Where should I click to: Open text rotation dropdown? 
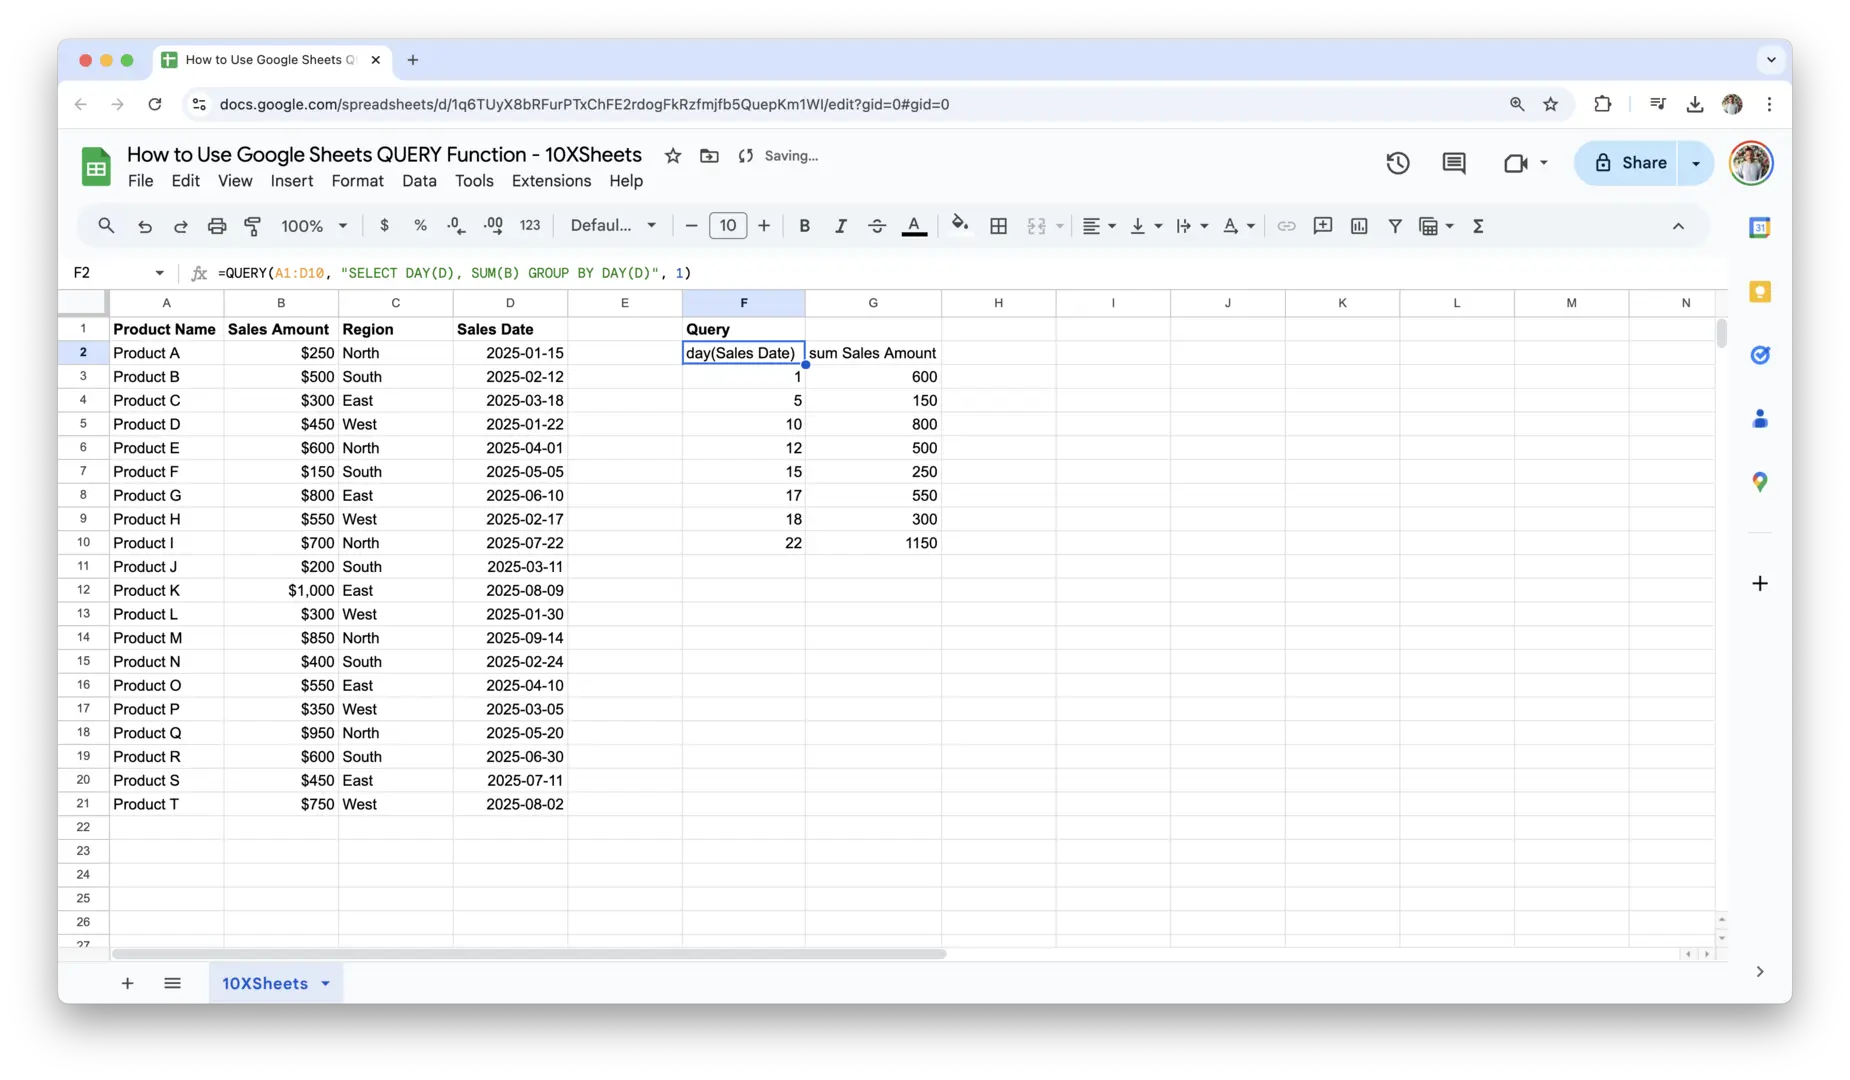(1238, 226)
